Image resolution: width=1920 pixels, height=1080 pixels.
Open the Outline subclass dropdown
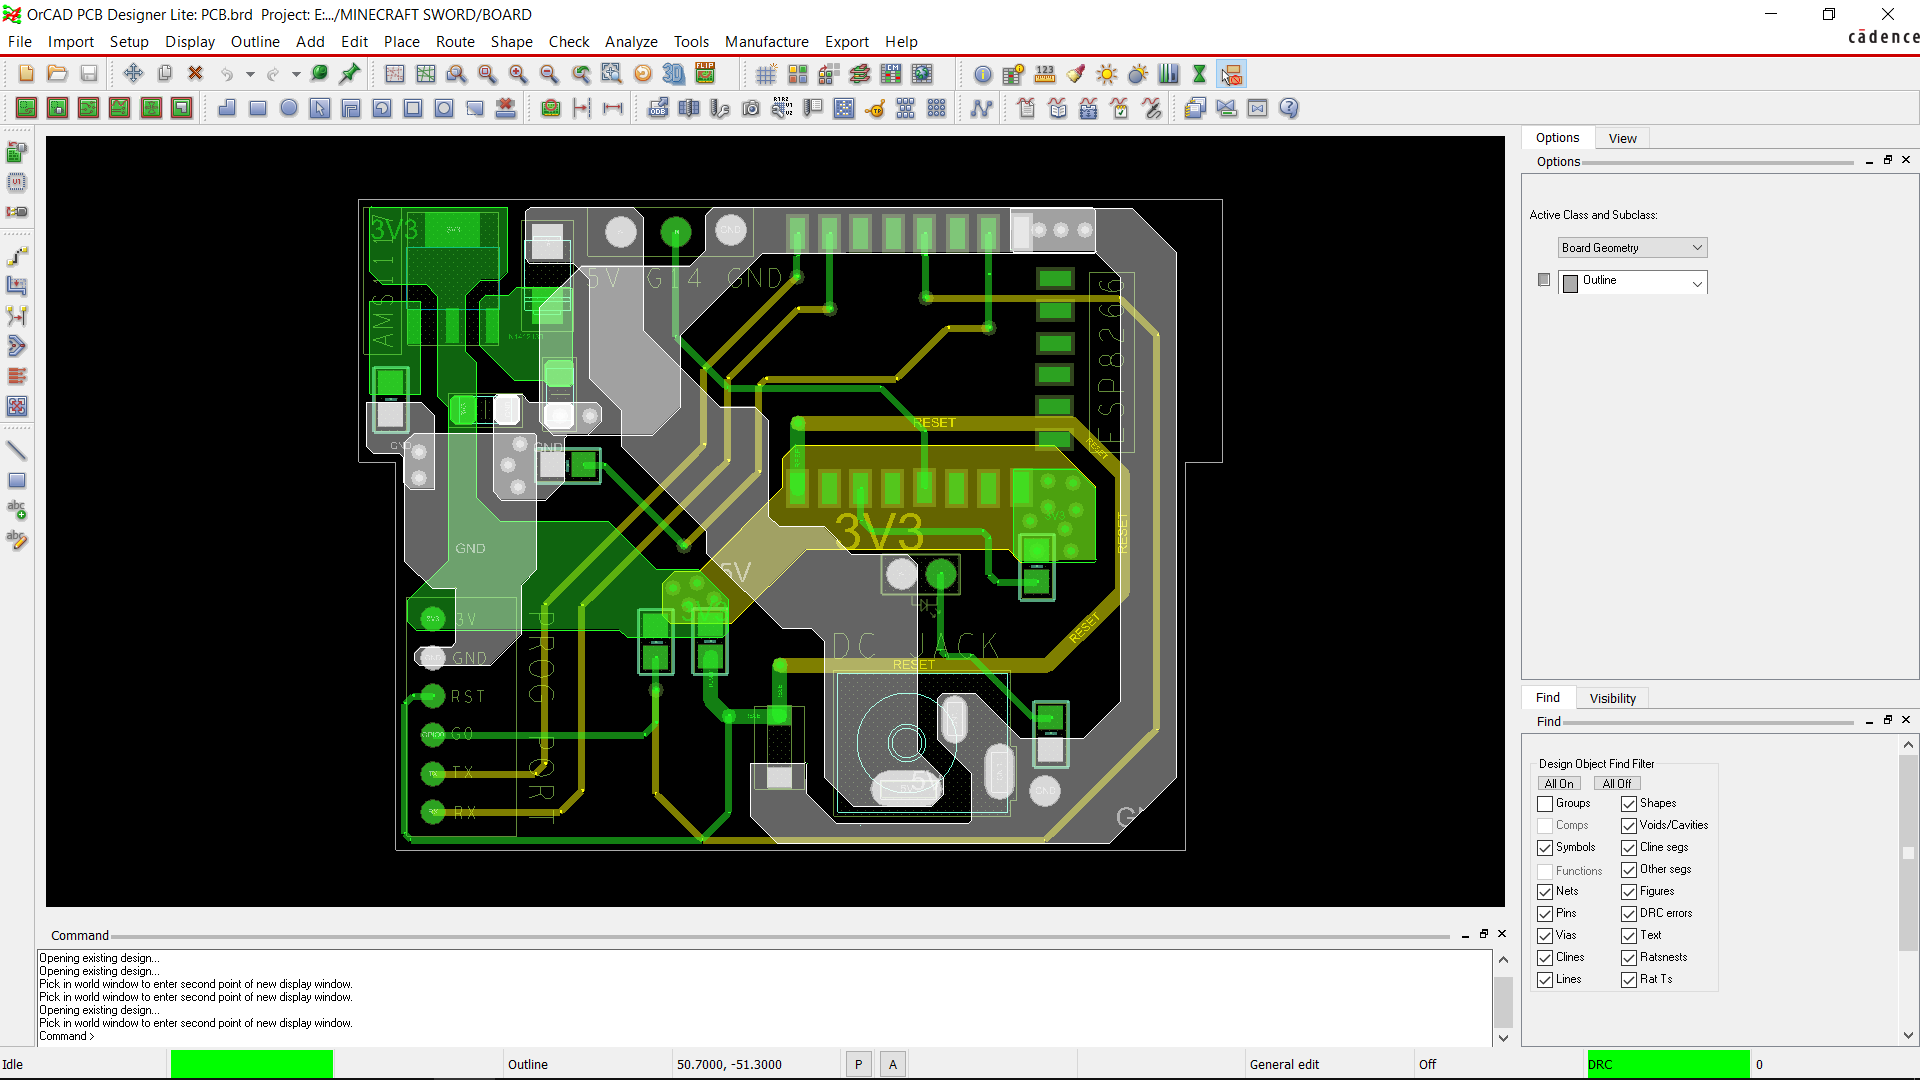point(1632,283)
